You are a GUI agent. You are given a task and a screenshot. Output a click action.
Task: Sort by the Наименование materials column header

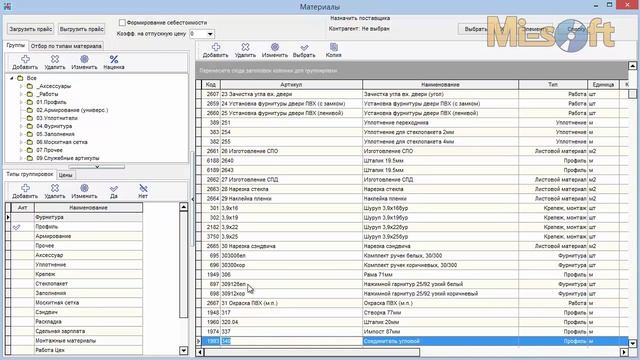pos(440,84)
